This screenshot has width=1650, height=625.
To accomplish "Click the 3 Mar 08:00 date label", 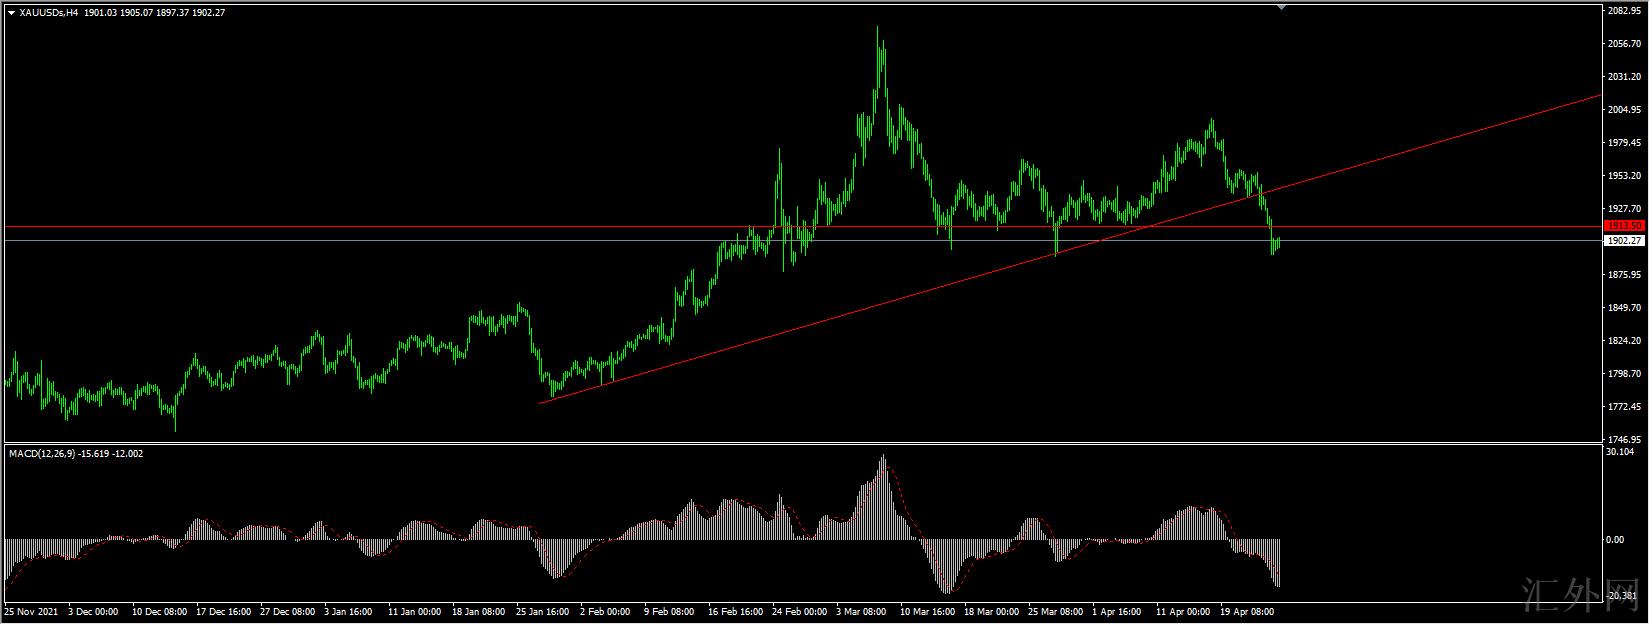I will pyautogui.click(x=862, y=609).
